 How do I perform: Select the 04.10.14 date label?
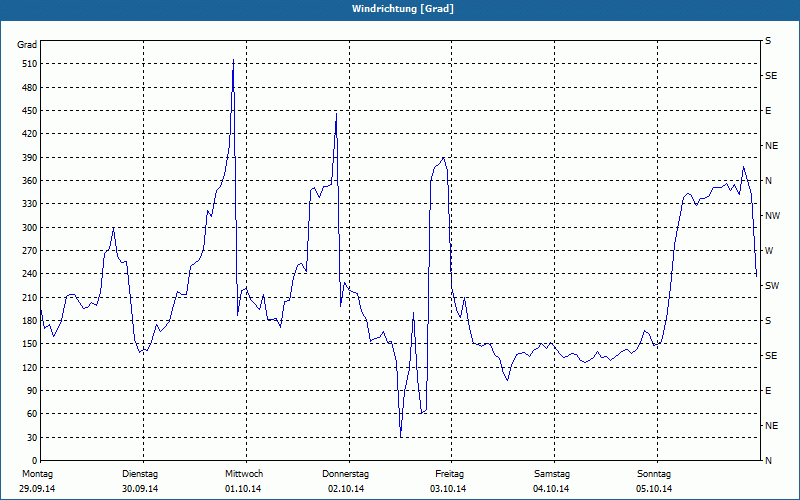[x=551, y=489]
